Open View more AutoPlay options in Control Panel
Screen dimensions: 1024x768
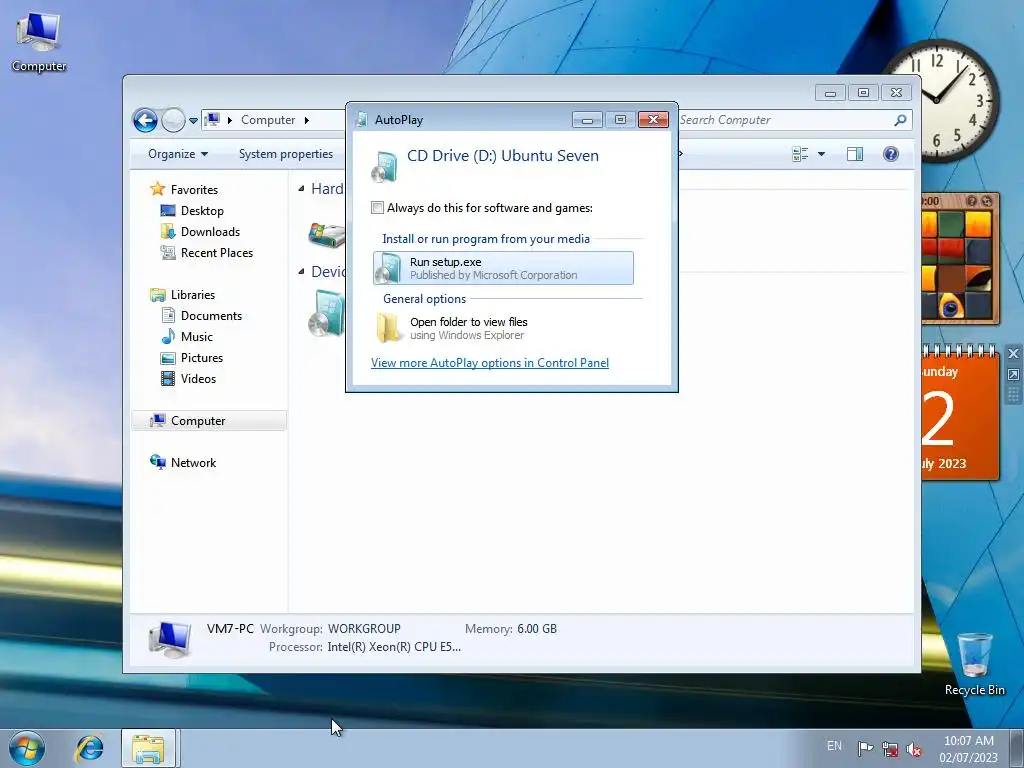[490, 363]
